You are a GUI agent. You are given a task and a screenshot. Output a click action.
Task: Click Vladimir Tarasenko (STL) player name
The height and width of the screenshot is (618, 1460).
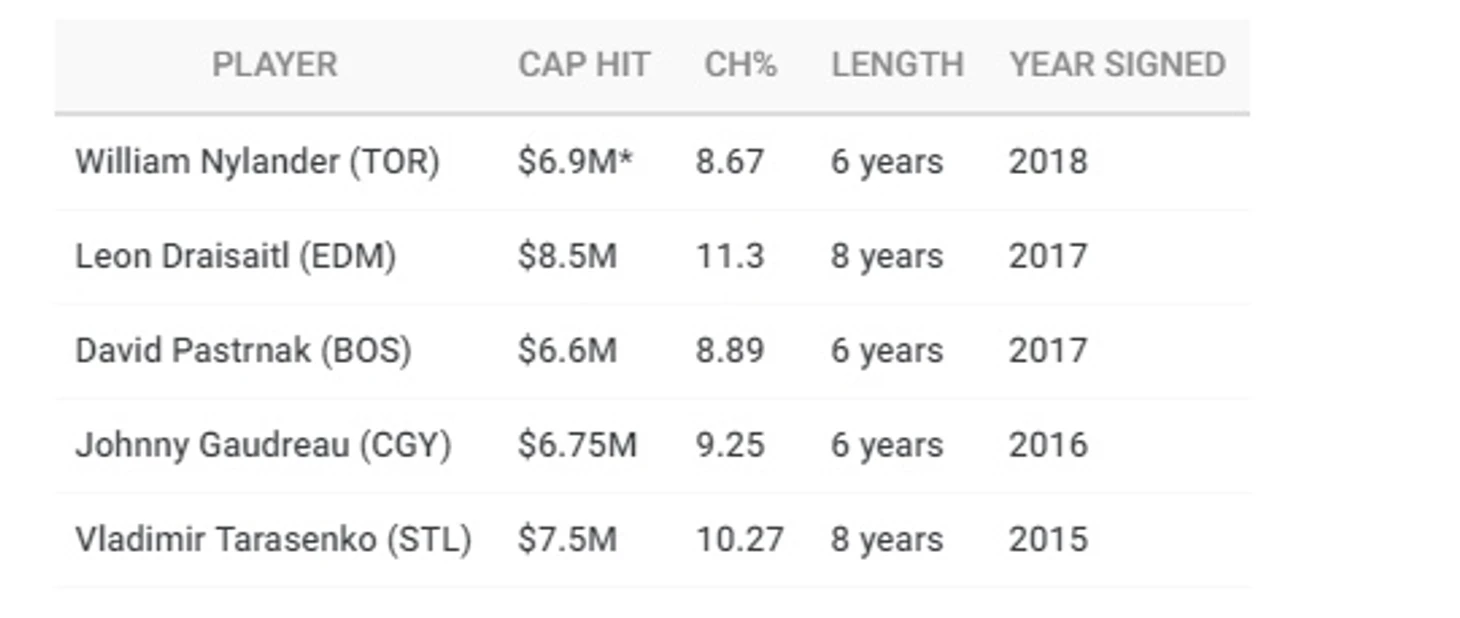coord(273,540)
